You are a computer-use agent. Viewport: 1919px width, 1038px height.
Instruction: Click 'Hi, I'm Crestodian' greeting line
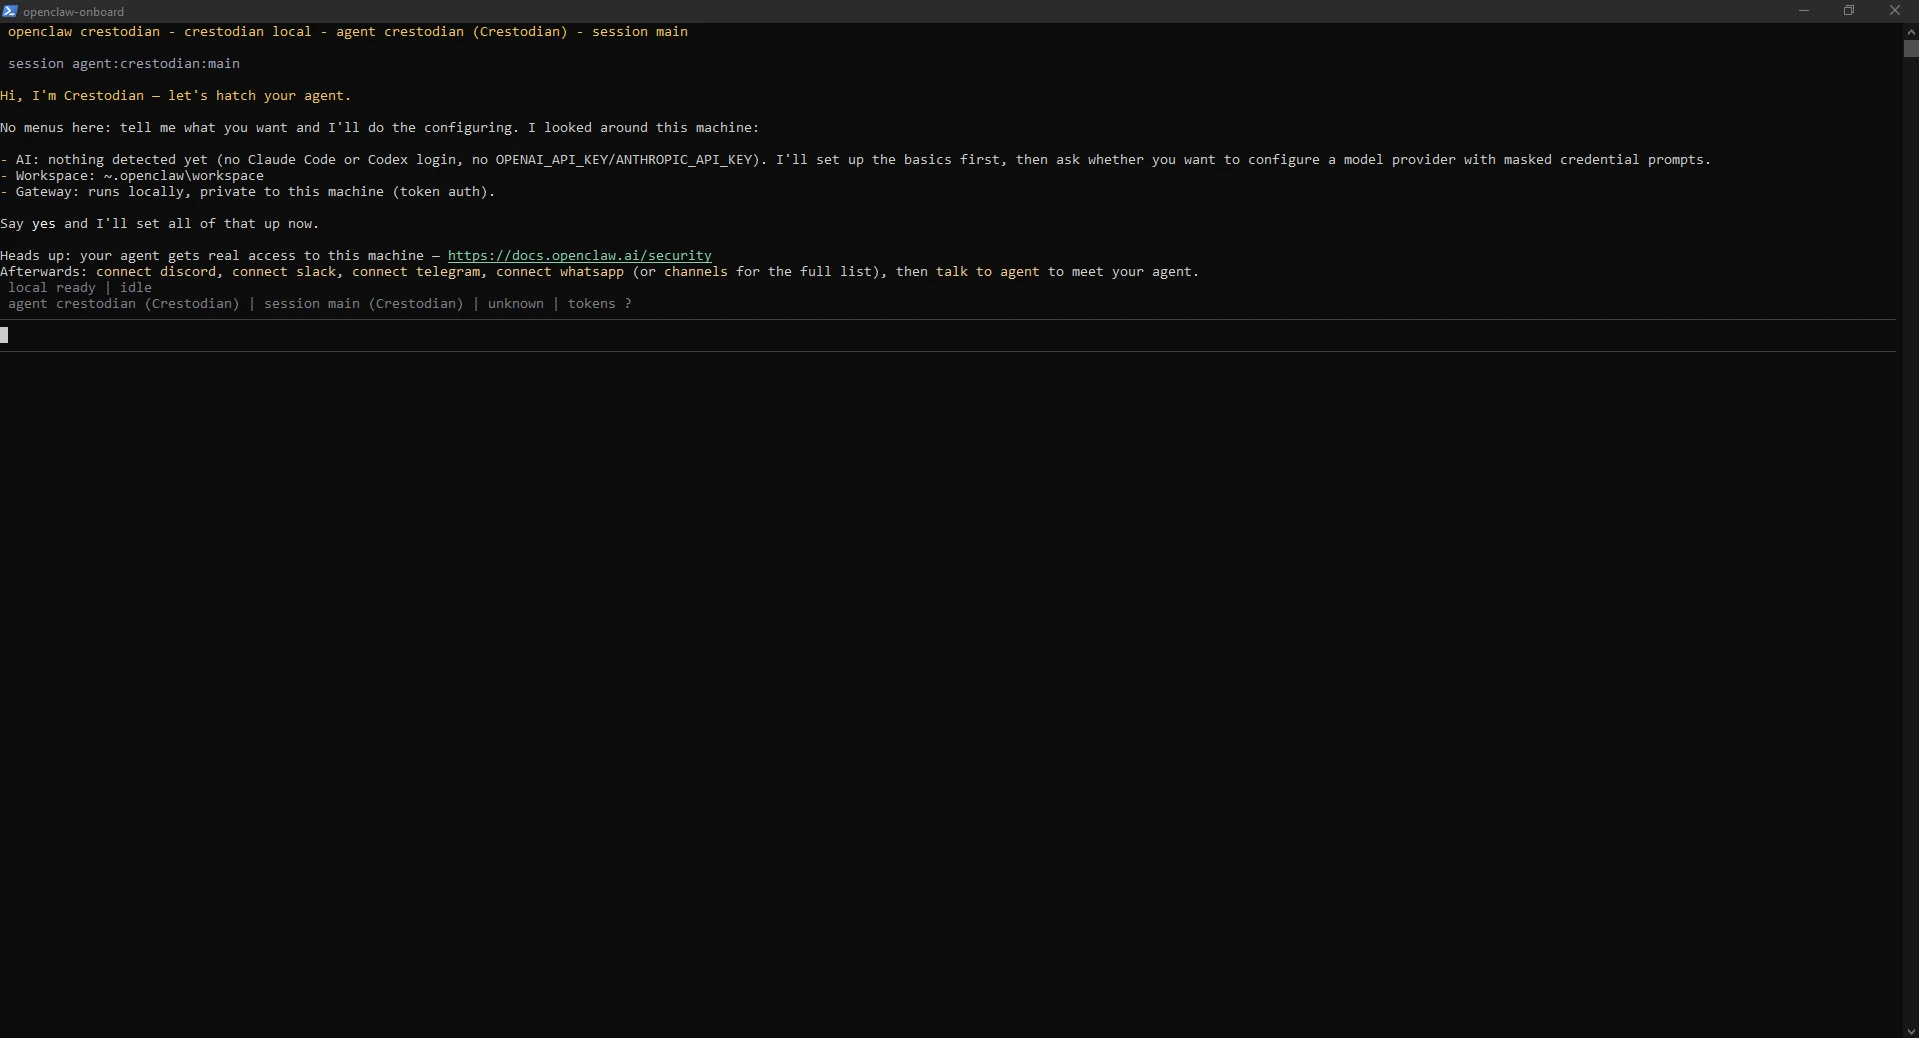(176, 95)
